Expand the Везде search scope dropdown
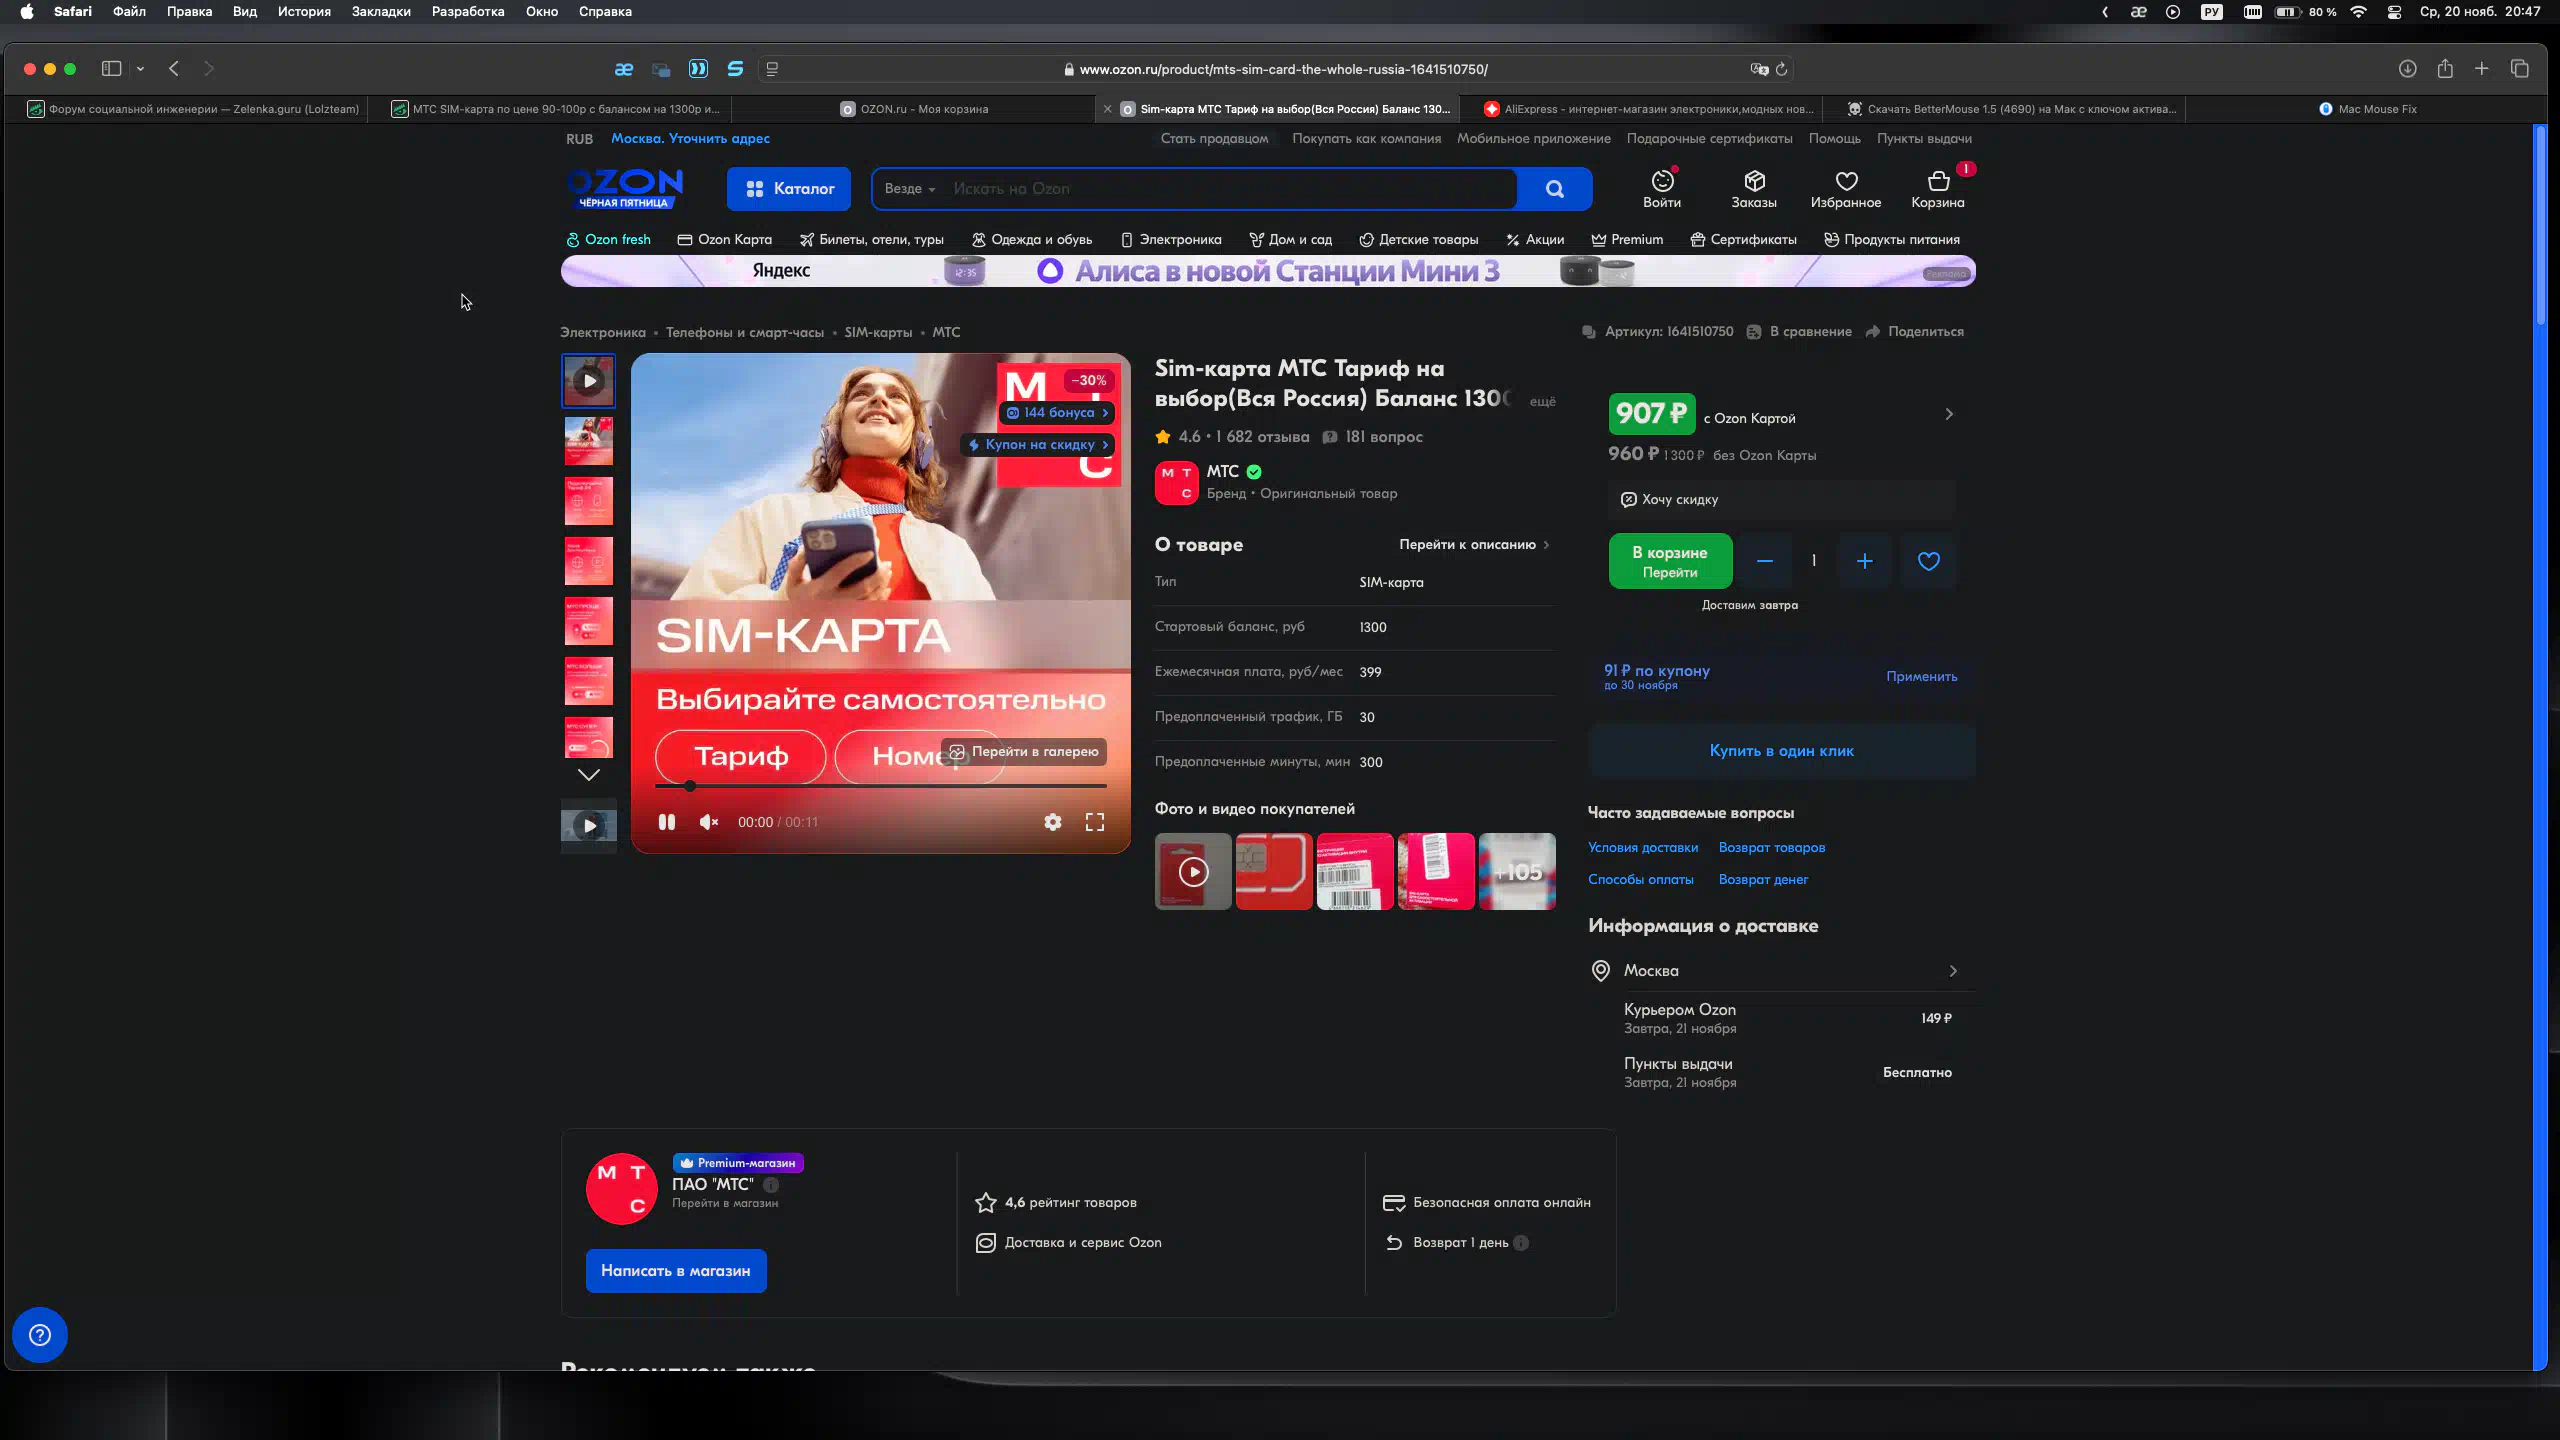 (909, 189)
